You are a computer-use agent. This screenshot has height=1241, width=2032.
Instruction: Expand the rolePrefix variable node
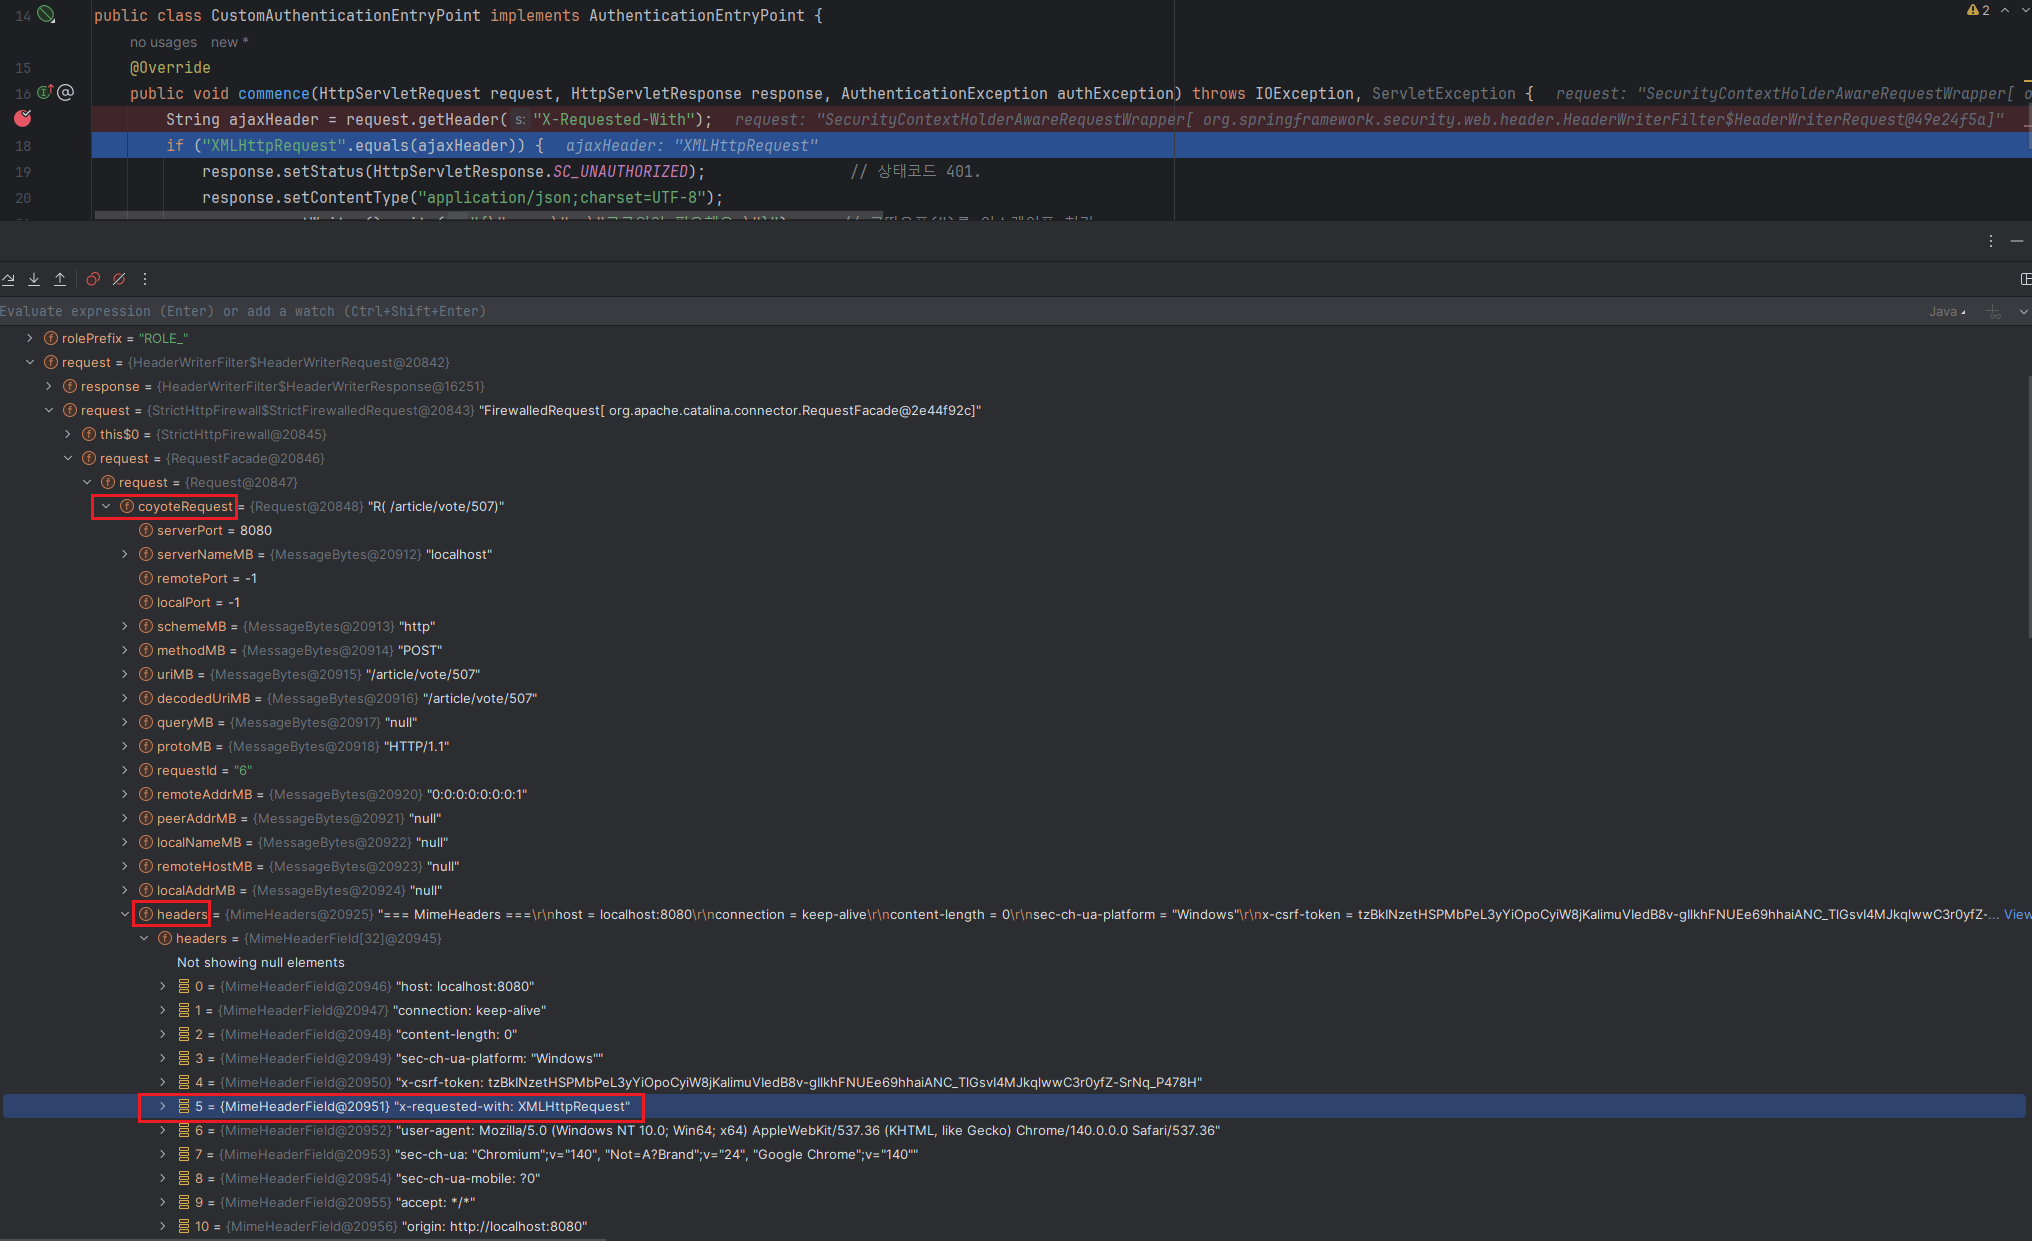(30, 339)
